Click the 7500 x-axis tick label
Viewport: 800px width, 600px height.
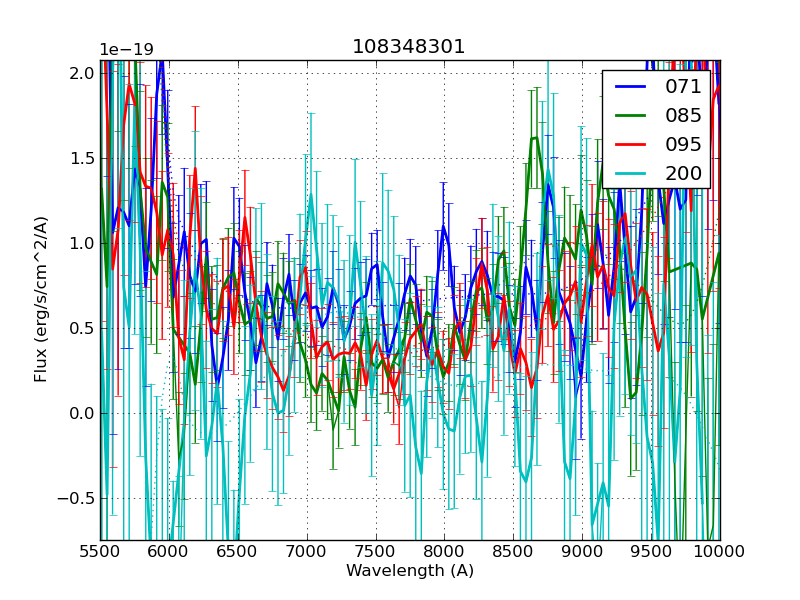[375, 552]
